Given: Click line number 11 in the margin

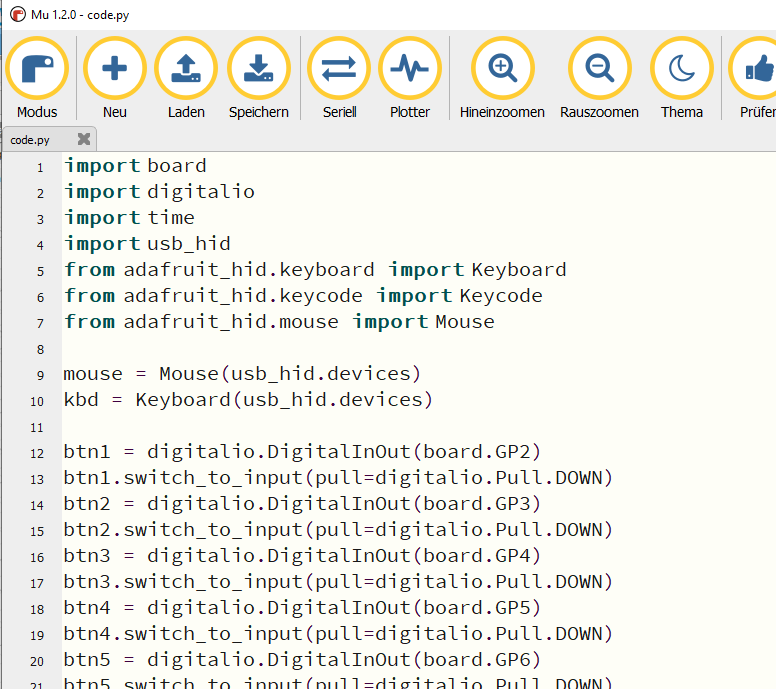Looking at the screenshot, I should tap(37, 428).
